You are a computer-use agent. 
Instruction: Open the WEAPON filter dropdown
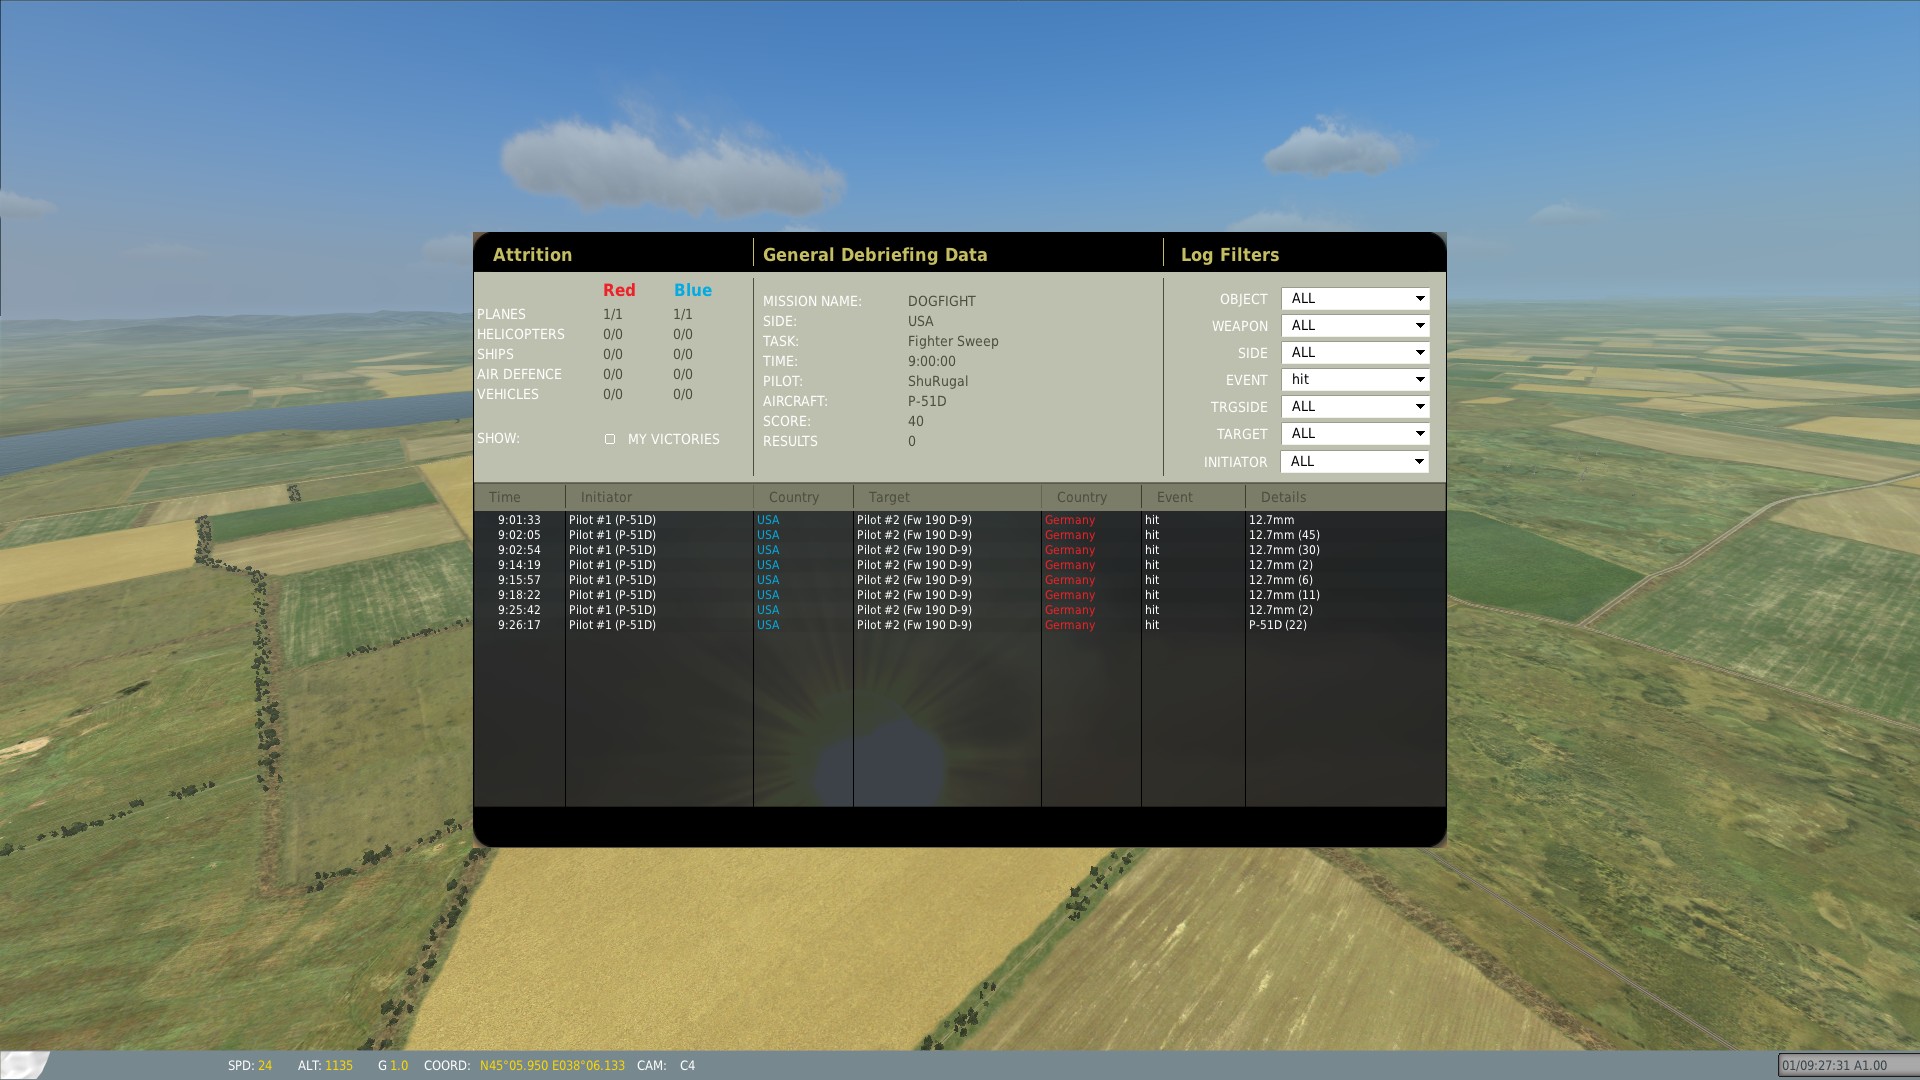click(1355, 326)
